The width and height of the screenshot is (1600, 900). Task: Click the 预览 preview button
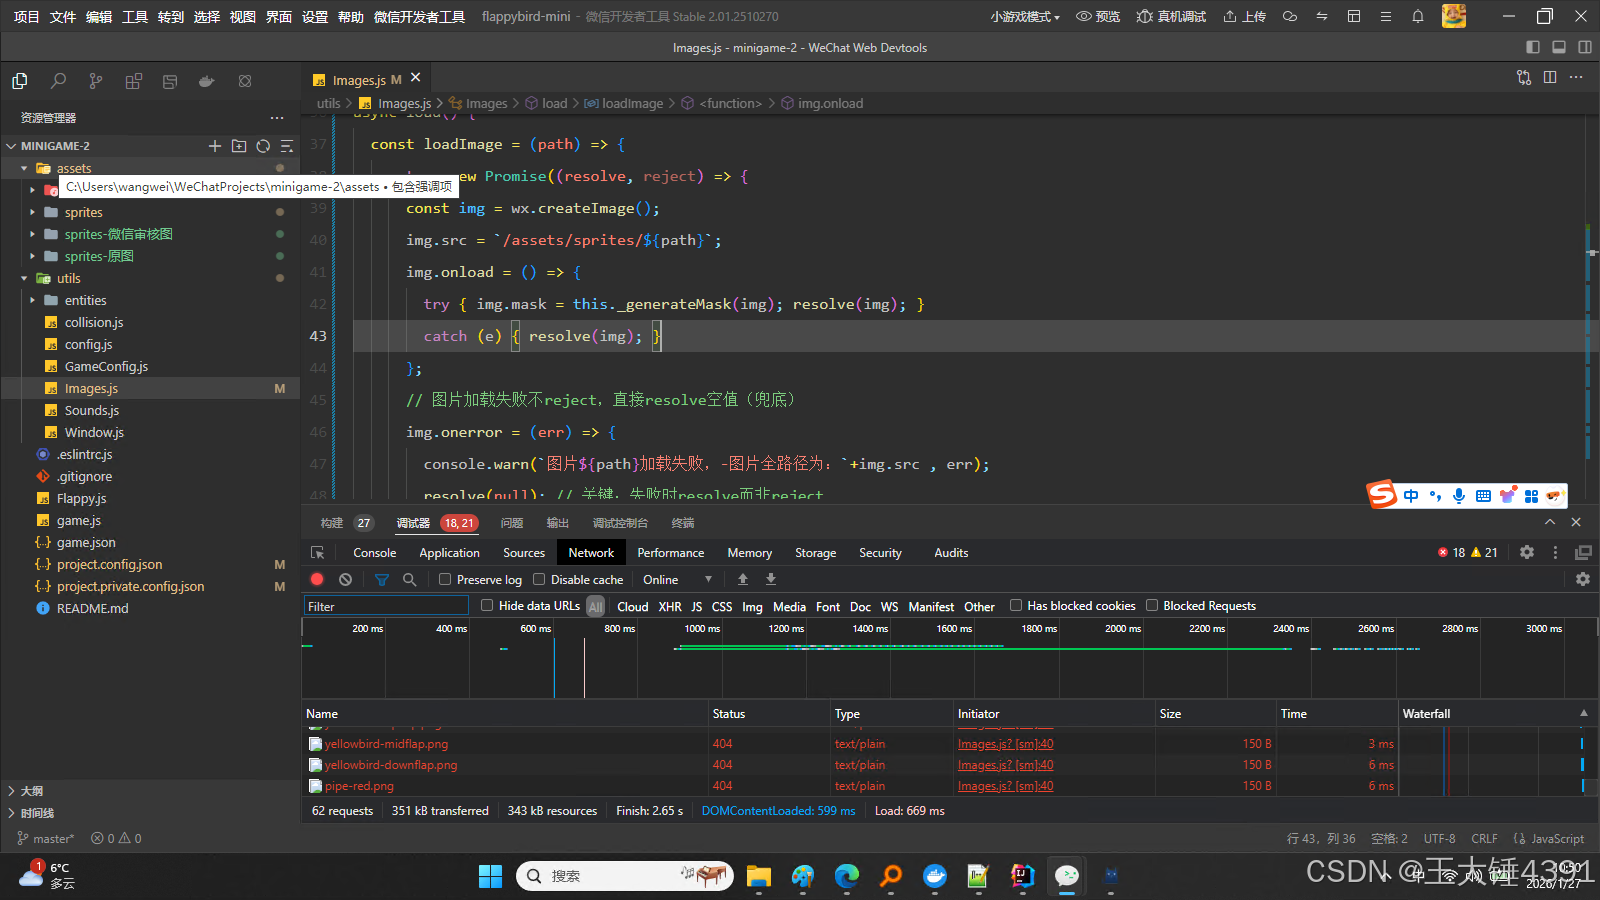(x=1098, y=16)
